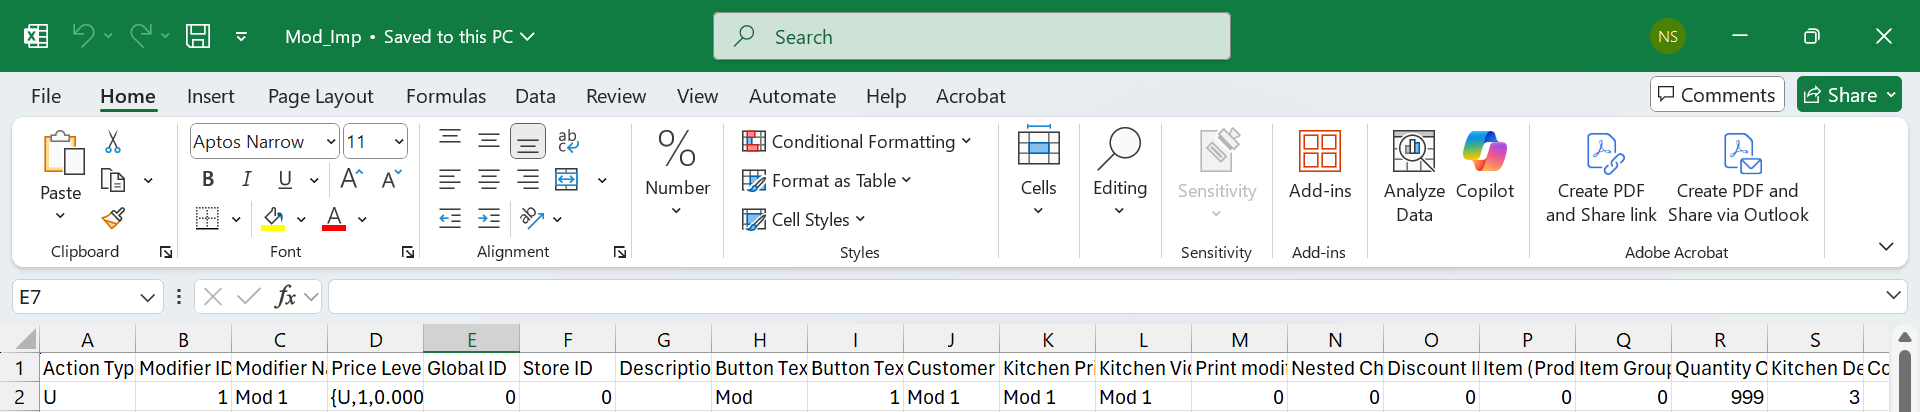Select Top Align icon

coord(450,141)
